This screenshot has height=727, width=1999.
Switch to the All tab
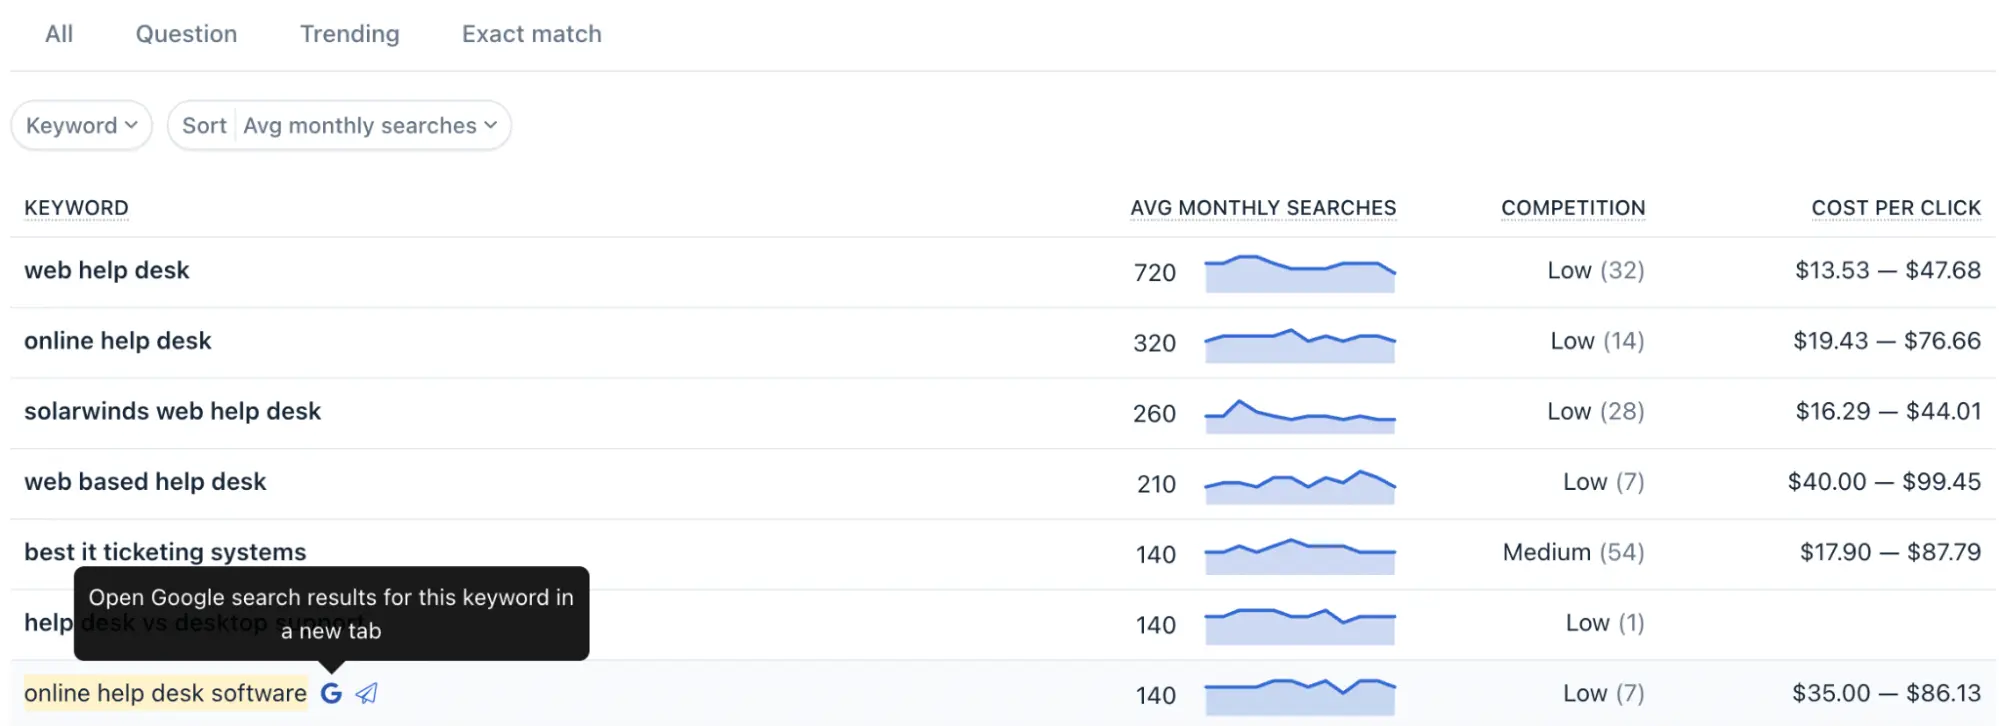pos(59,34)
